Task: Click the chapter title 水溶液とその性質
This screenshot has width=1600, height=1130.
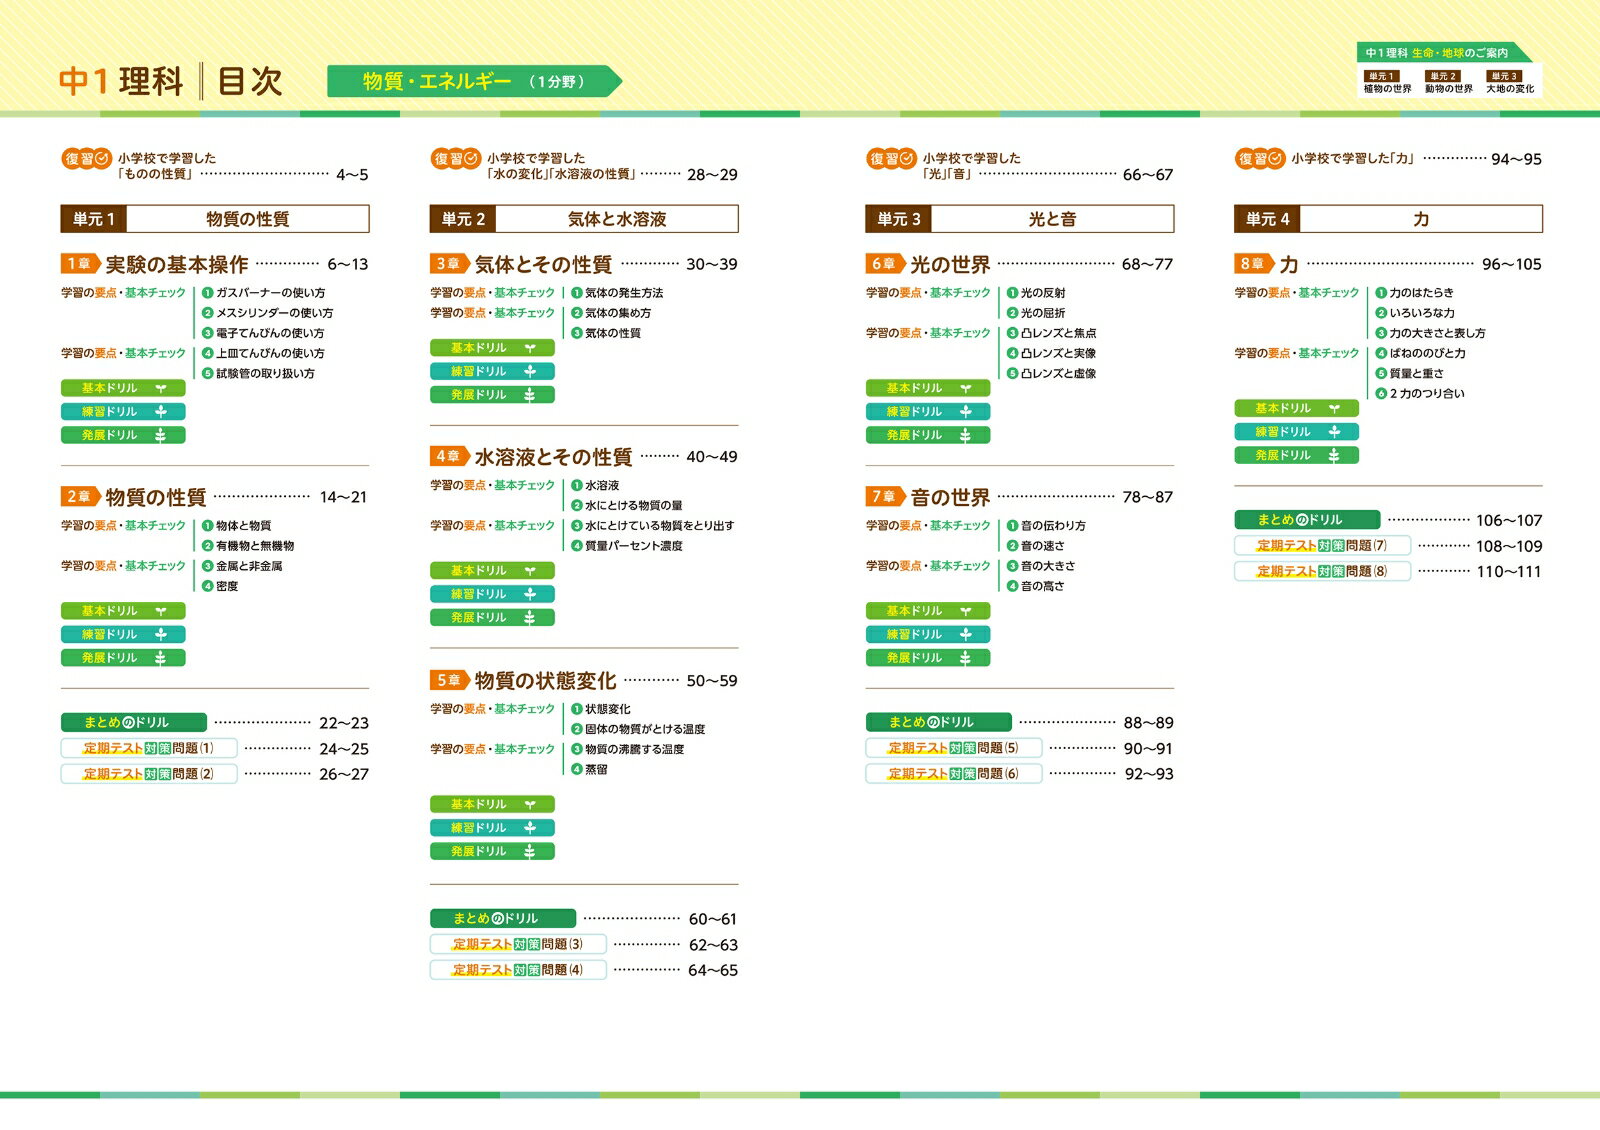Action: [x=553, y=456]
